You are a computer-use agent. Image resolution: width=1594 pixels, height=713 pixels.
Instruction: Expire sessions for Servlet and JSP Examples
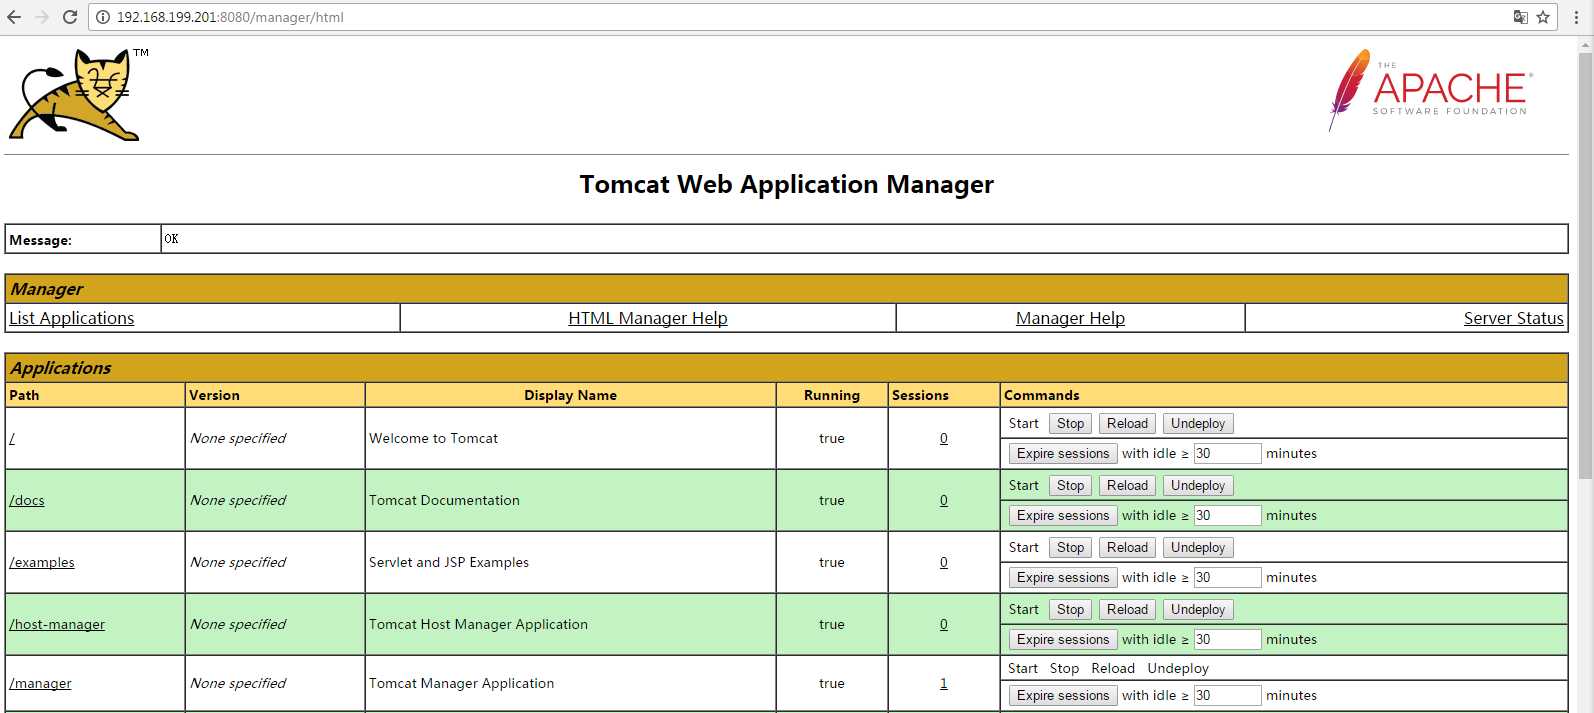1063,578
